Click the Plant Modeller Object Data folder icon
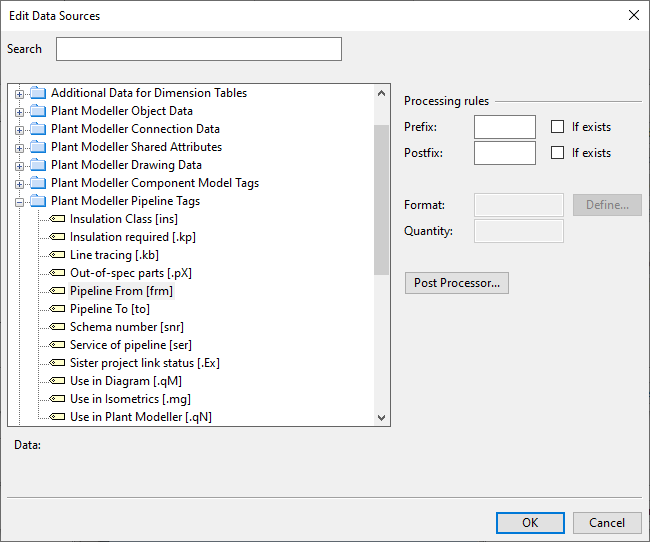 (38, 111)
